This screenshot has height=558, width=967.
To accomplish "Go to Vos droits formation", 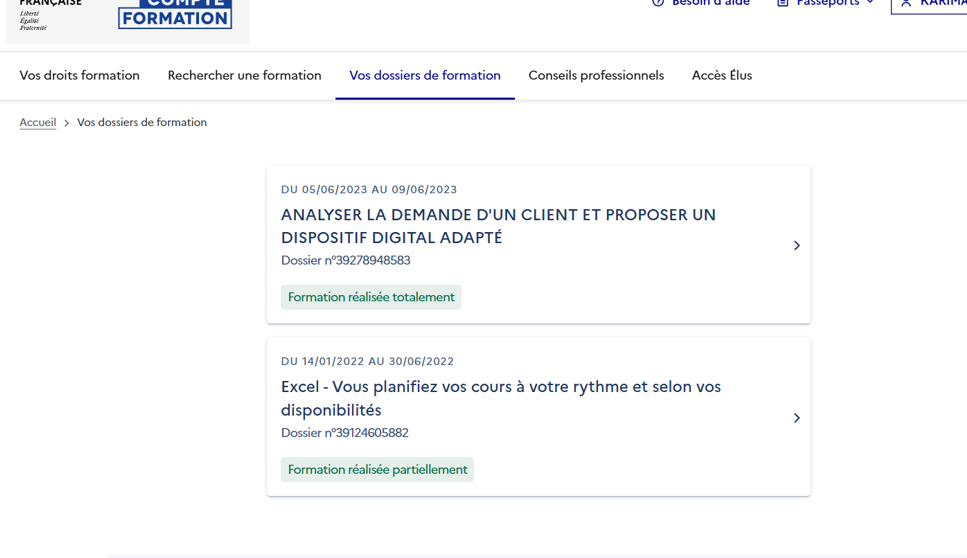I will point(80,75).
